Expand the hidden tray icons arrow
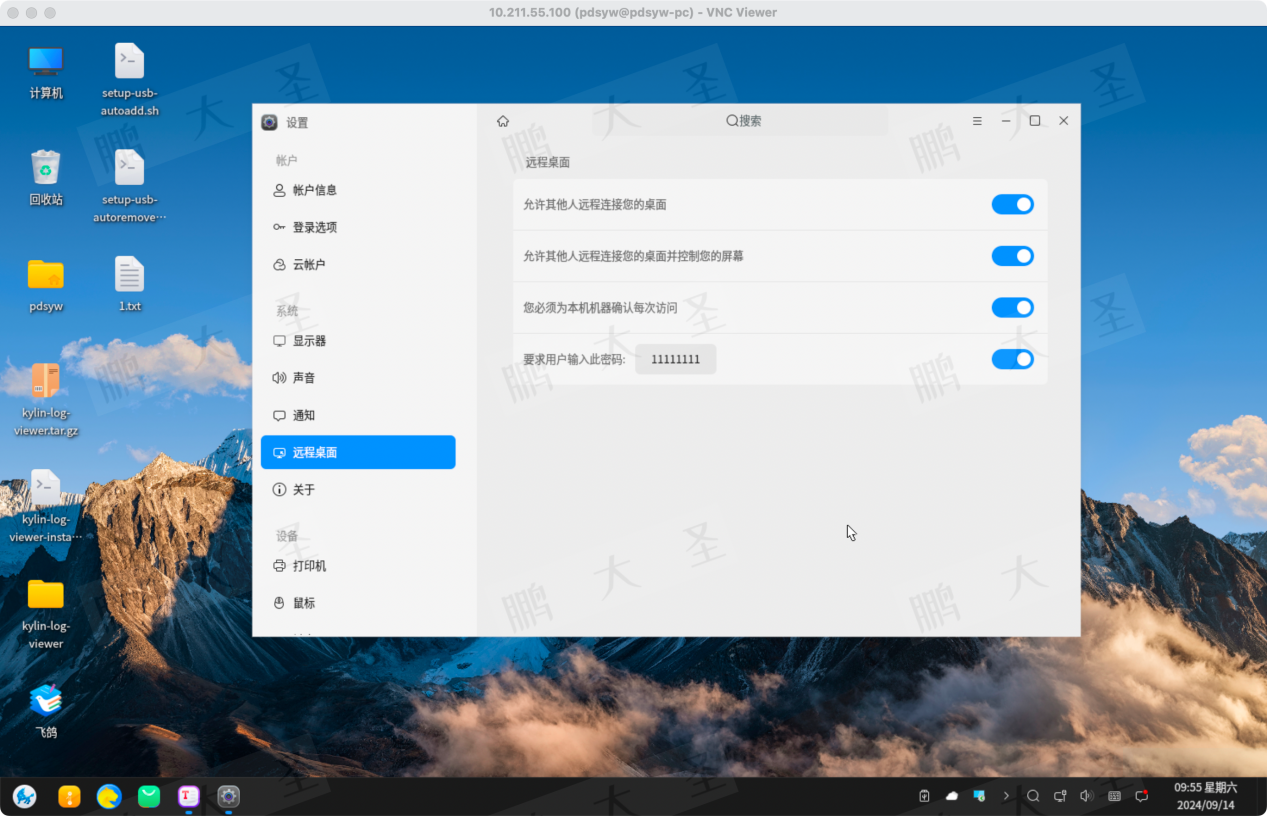 [1006, 796]
